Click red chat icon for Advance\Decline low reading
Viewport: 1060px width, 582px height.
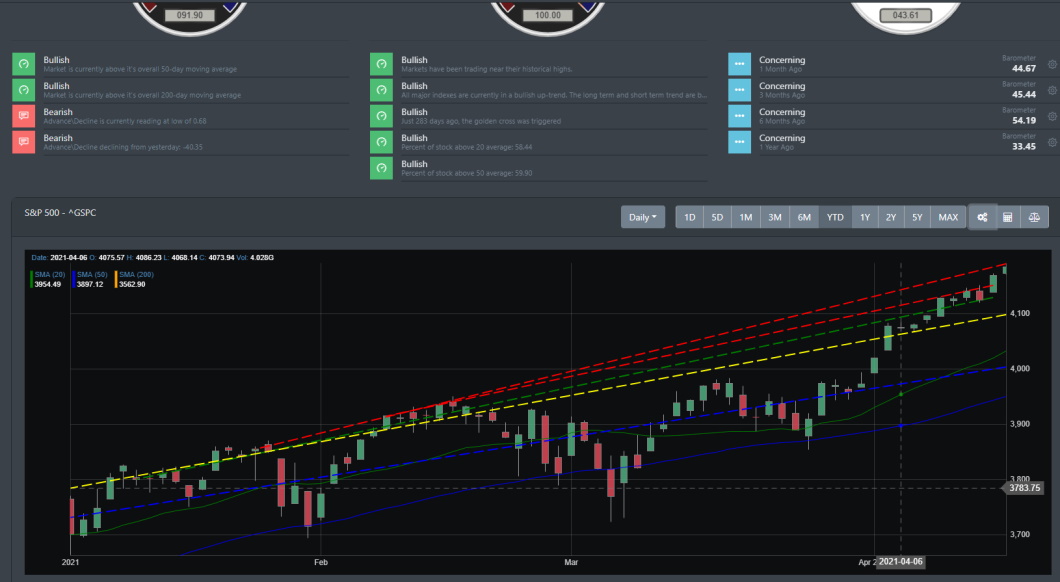pos(23,117)
